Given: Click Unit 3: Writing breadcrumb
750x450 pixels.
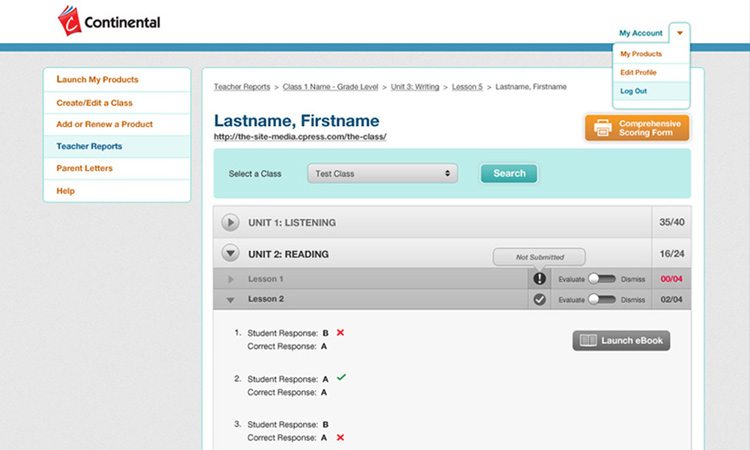Looking at the screenshot, I should [415, 87].
